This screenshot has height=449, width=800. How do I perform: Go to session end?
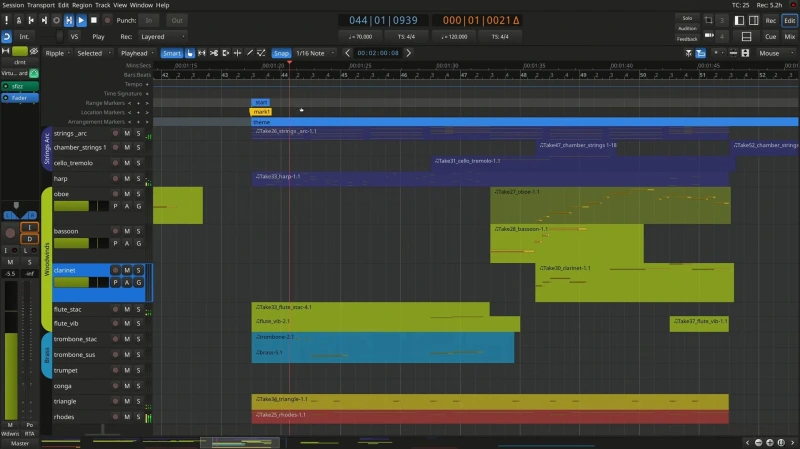(x=44, y=20)
